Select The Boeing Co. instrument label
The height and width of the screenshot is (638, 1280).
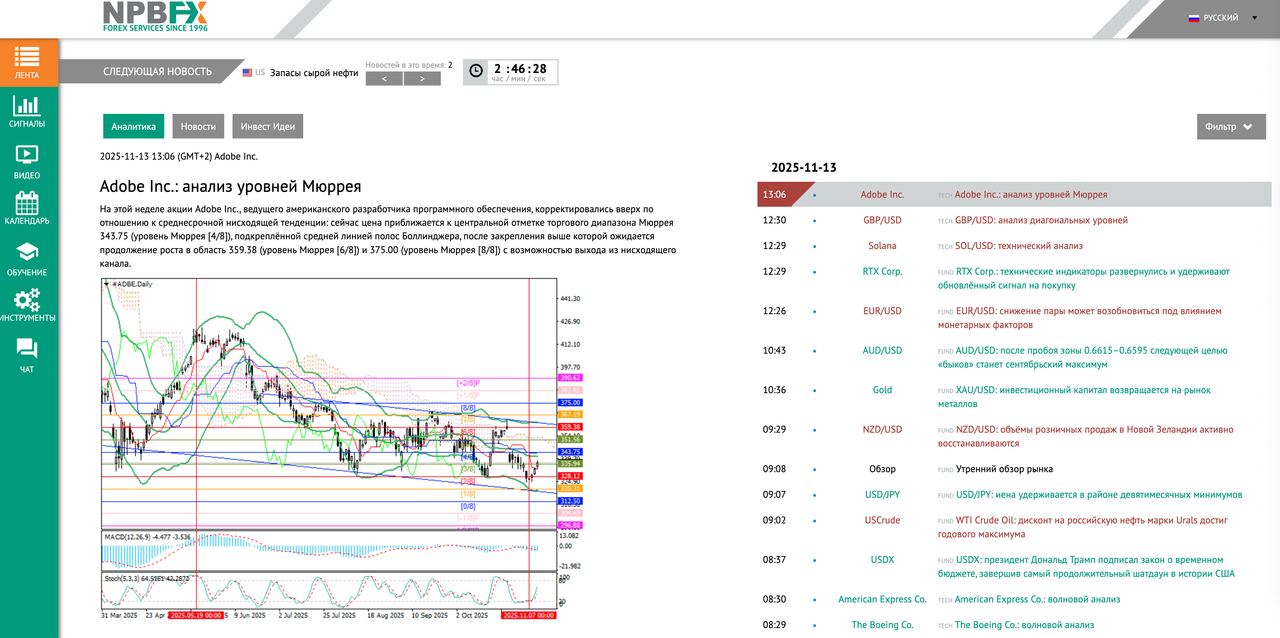point(882,625)
